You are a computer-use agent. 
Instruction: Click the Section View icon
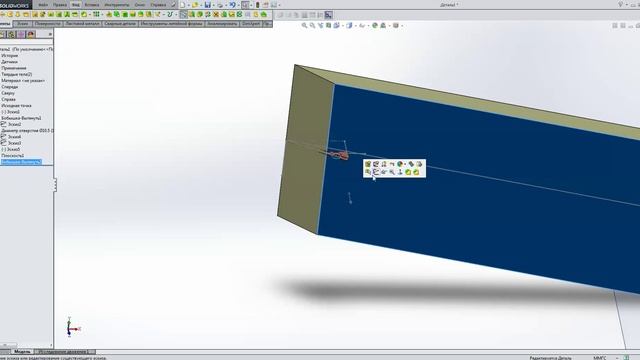(329, 25)
